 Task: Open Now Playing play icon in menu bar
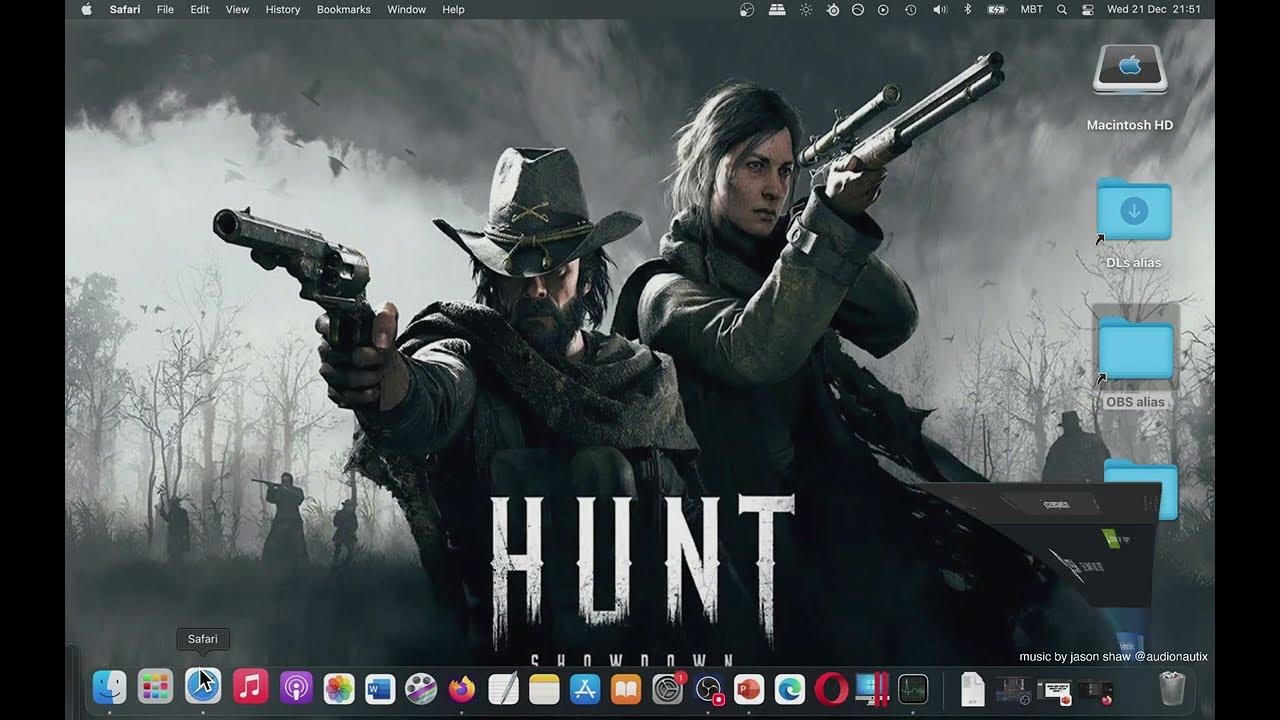pyautogui.click(x=883, y=9)
